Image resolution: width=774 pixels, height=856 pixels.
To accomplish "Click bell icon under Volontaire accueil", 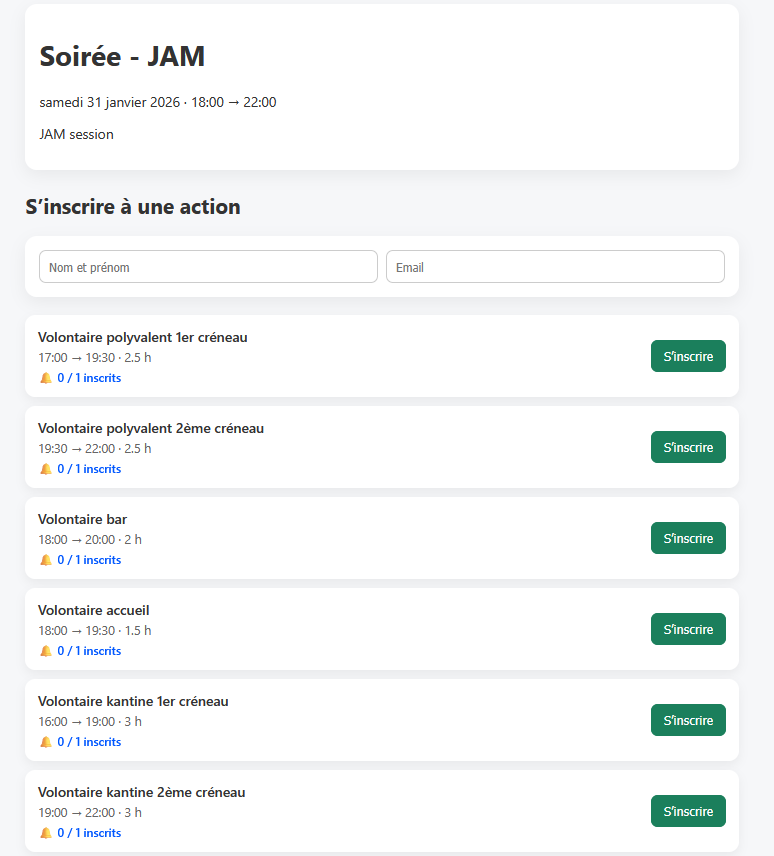I will pyautogui.click(x=45, y=651).
